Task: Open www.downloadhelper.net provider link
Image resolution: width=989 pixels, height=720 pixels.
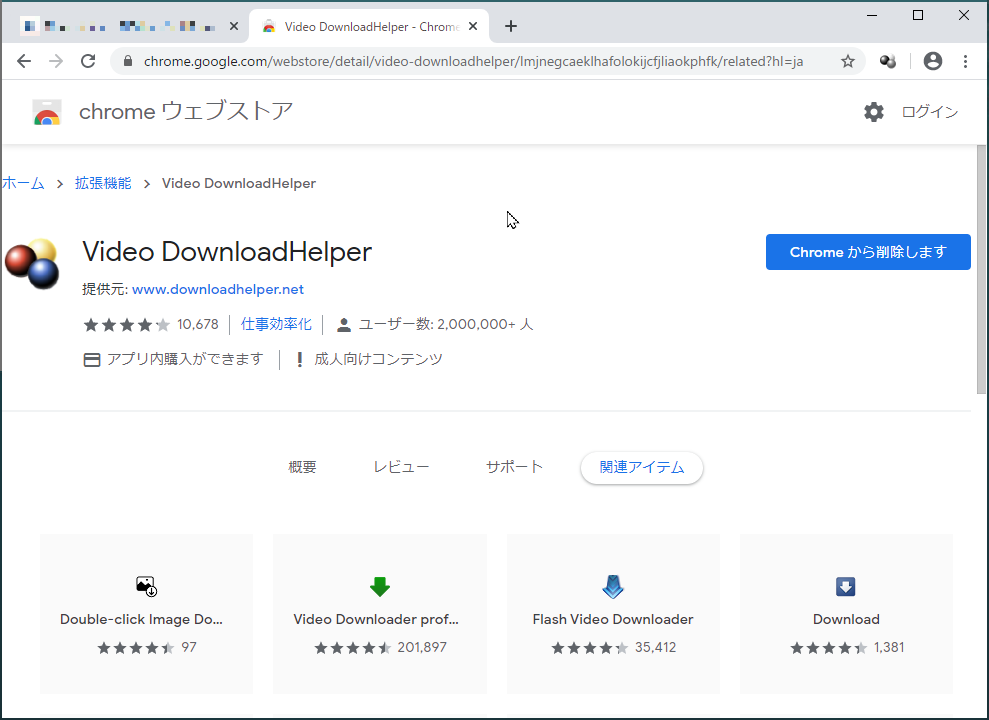Action: click(218, 289)
